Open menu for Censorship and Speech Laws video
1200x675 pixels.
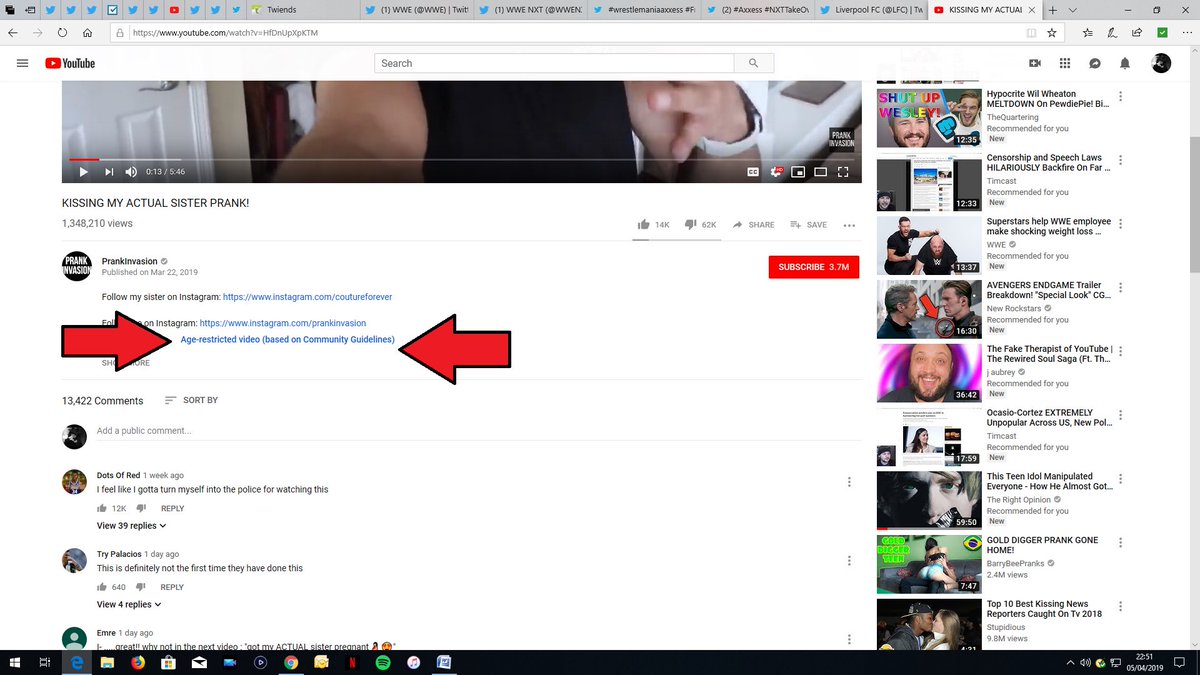point(1120,160)
